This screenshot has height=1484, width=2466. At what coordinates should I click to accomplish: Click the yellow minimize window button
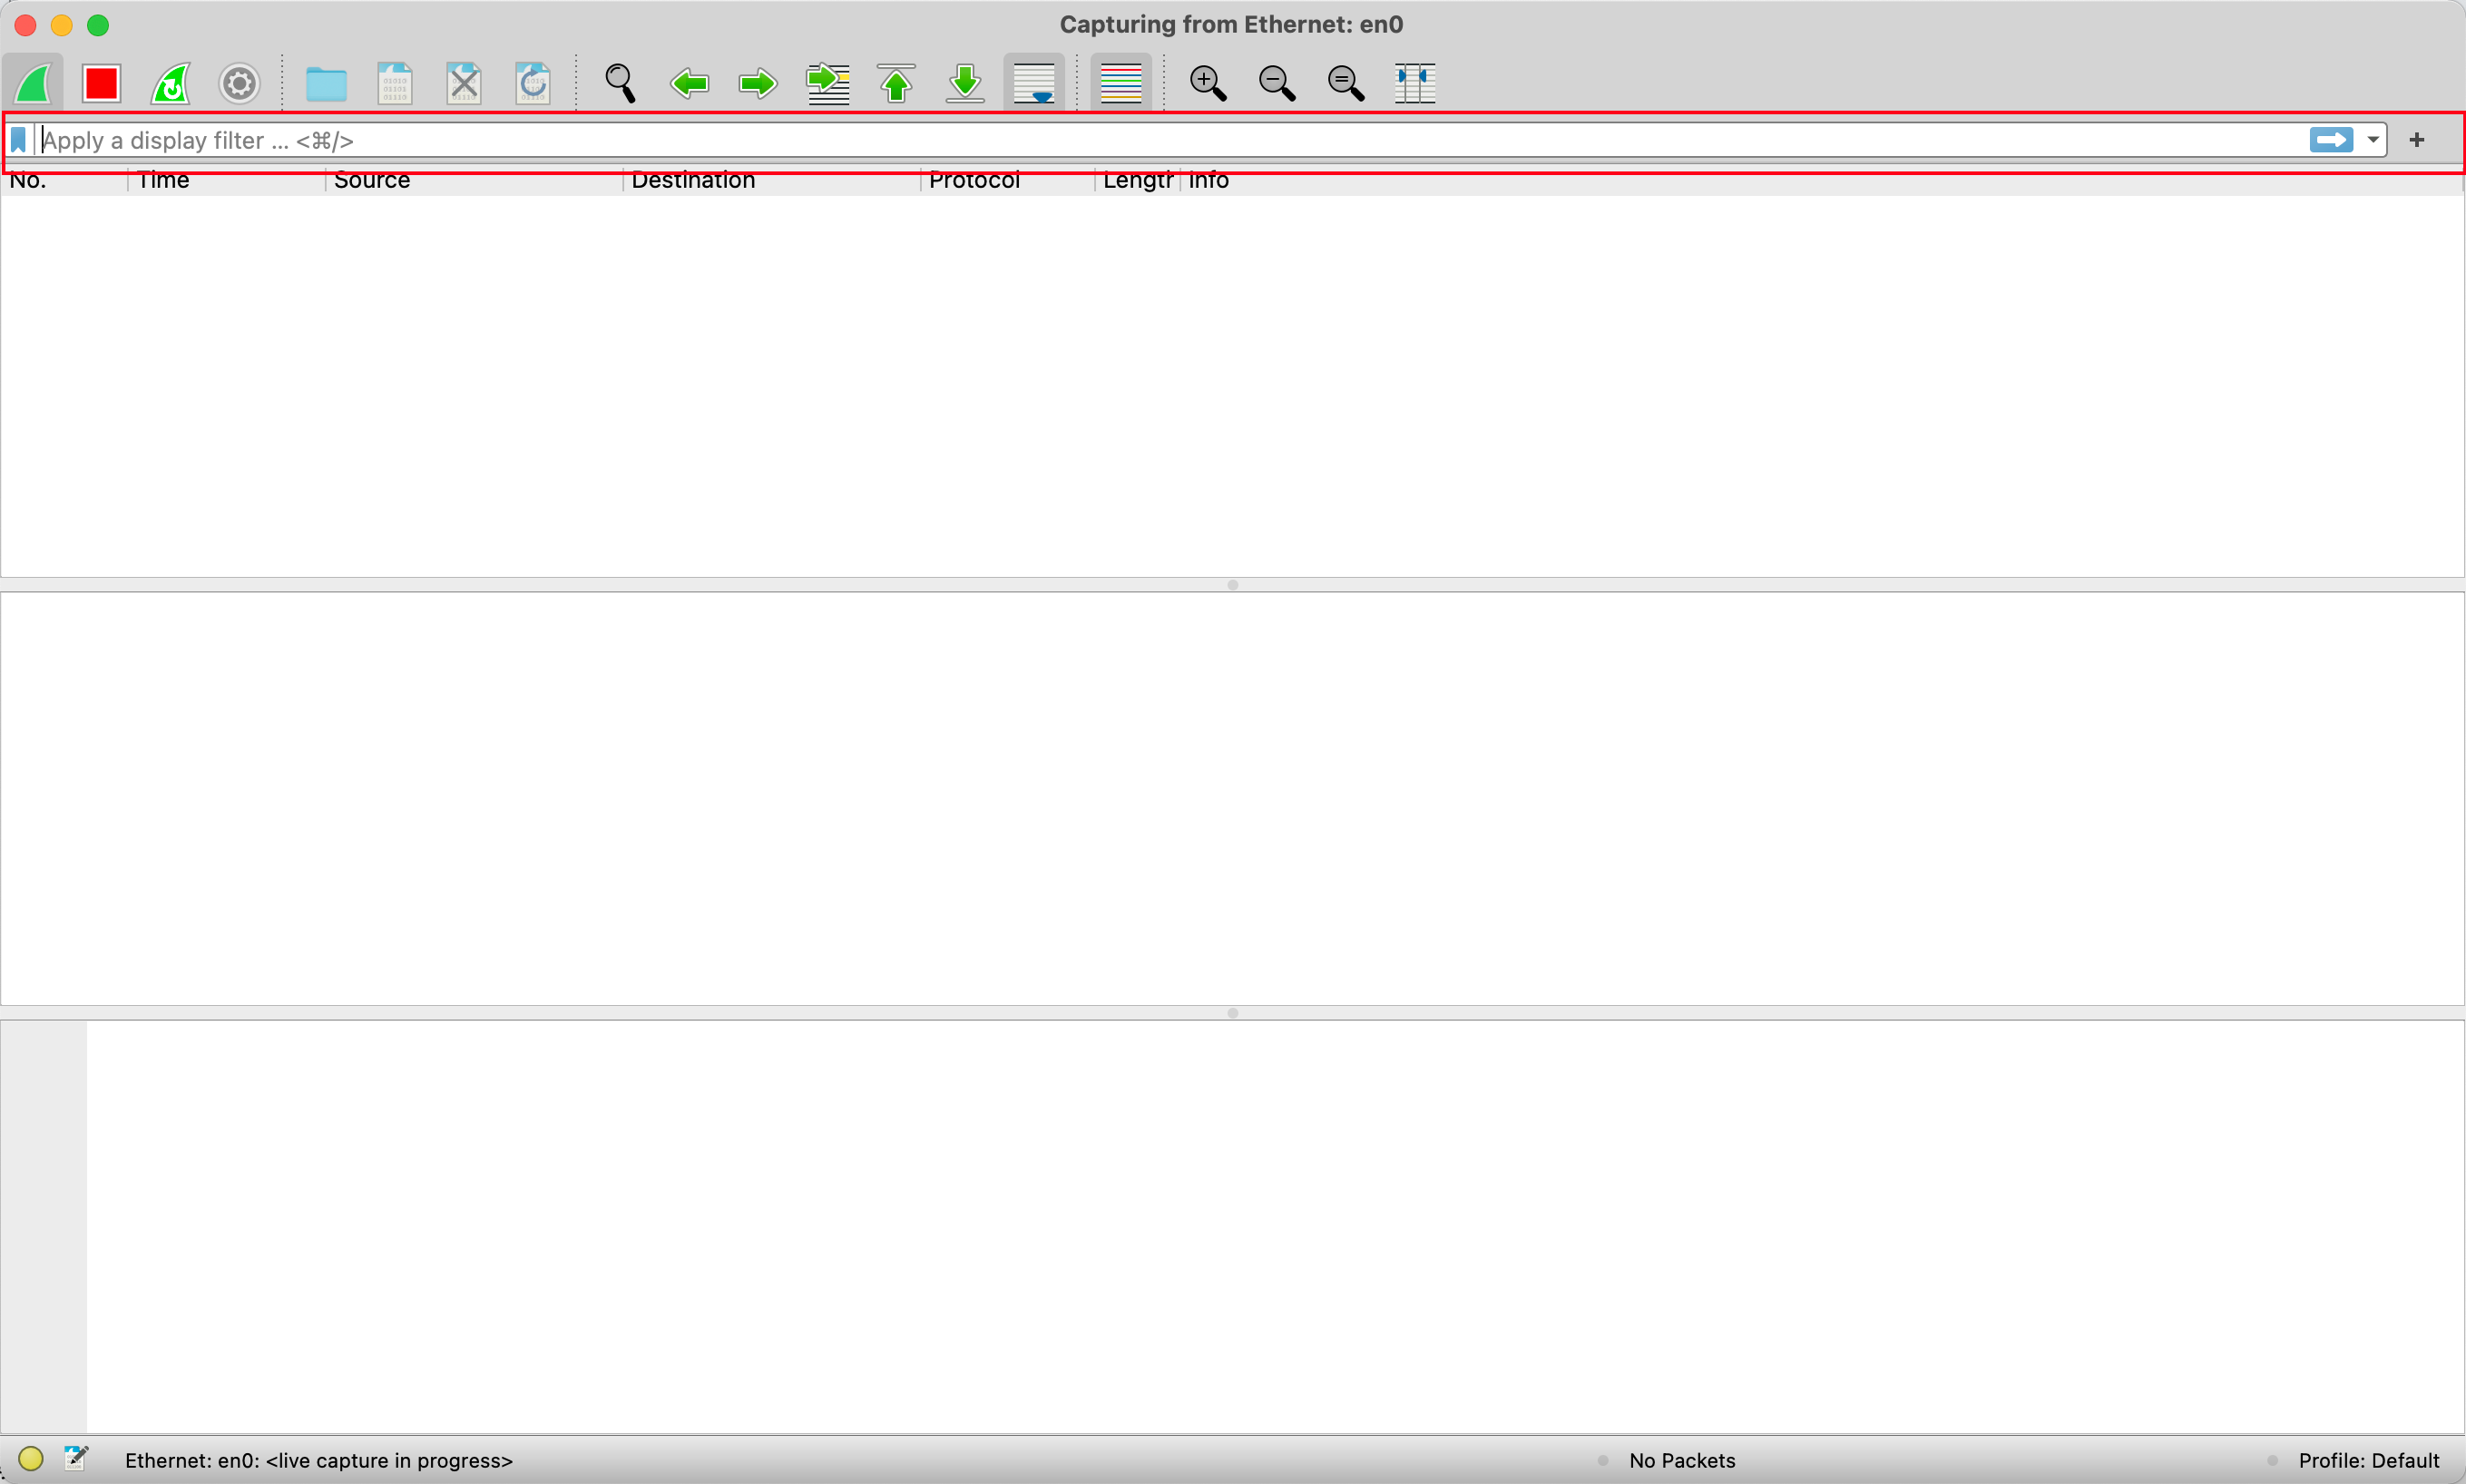tap(62, 25)
